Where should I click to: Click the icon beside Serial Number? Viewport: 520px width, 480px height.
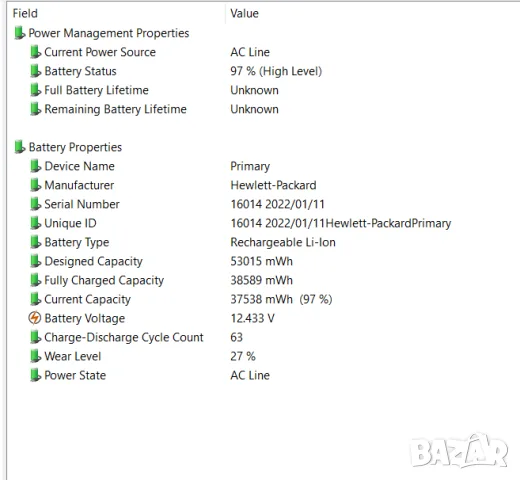[35, 204]
